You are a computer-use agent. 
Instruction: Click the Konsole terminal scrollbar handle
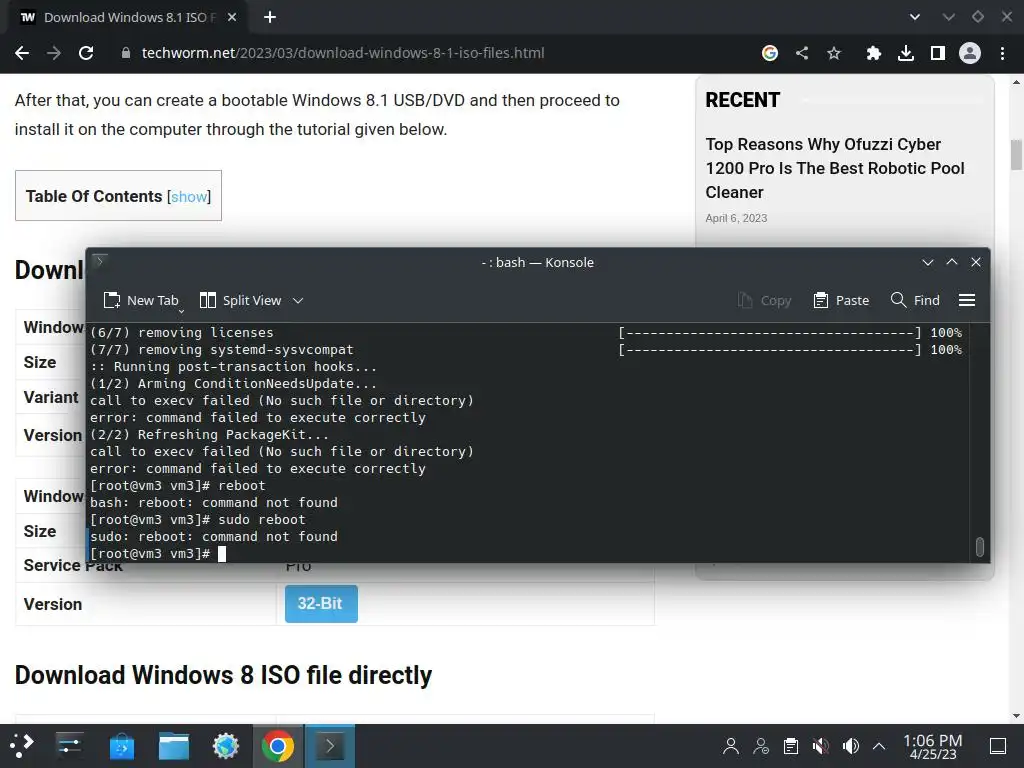point(979,547)
